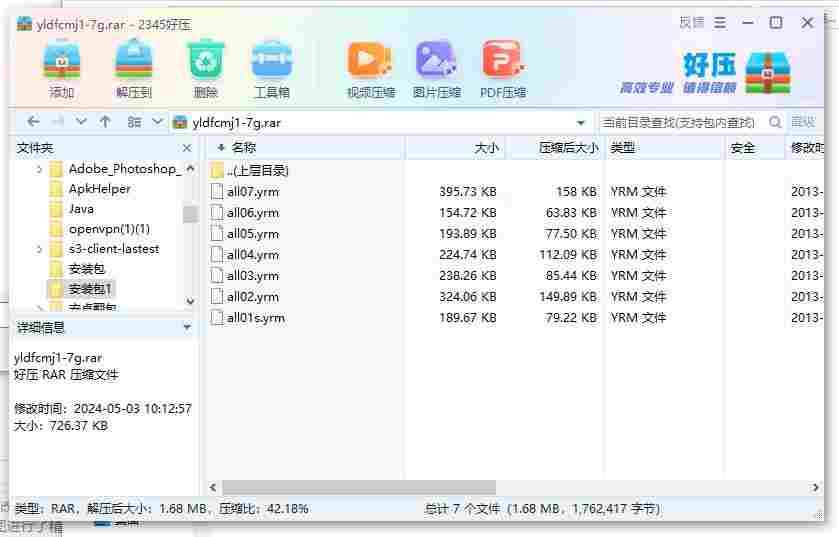Open the main menu hamburger icon
Viewport: 839px width, 537px height.
tap(720, 22)
